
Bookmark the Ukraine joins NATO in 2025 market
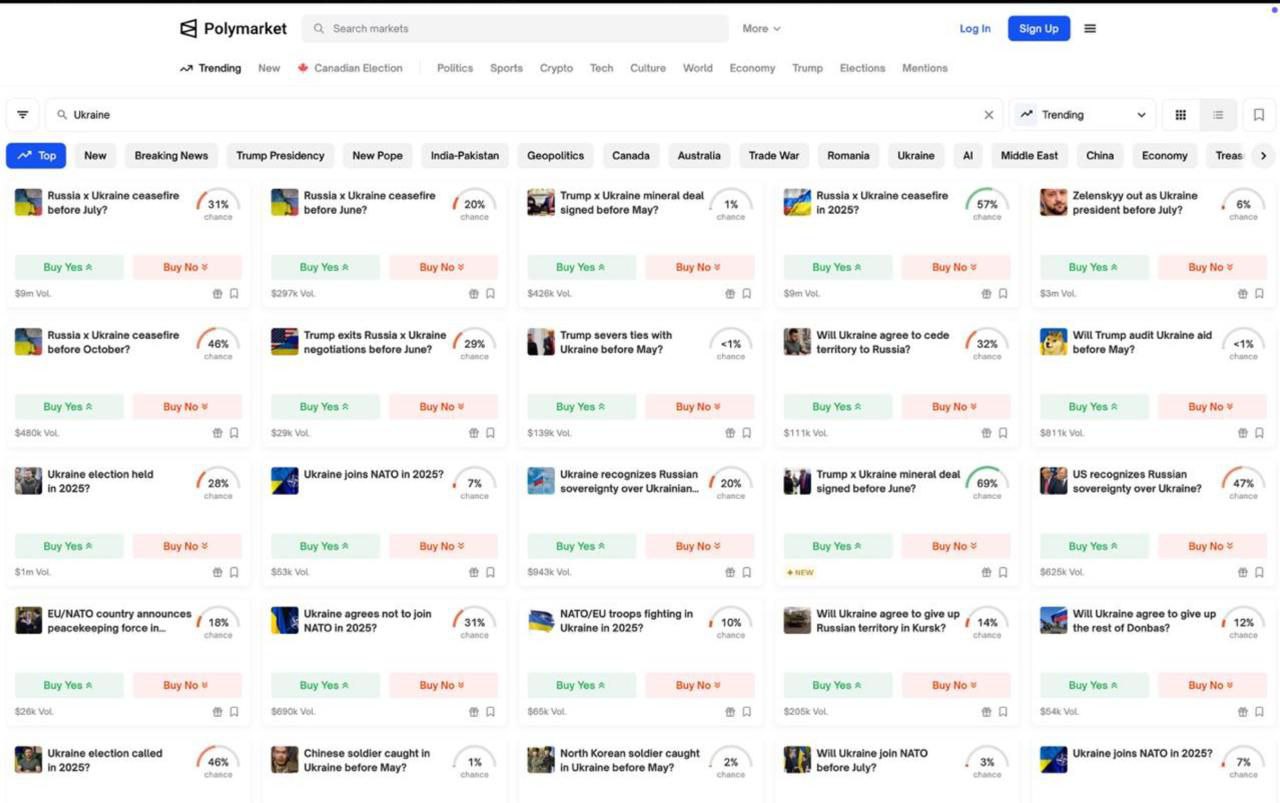point(490,573)
